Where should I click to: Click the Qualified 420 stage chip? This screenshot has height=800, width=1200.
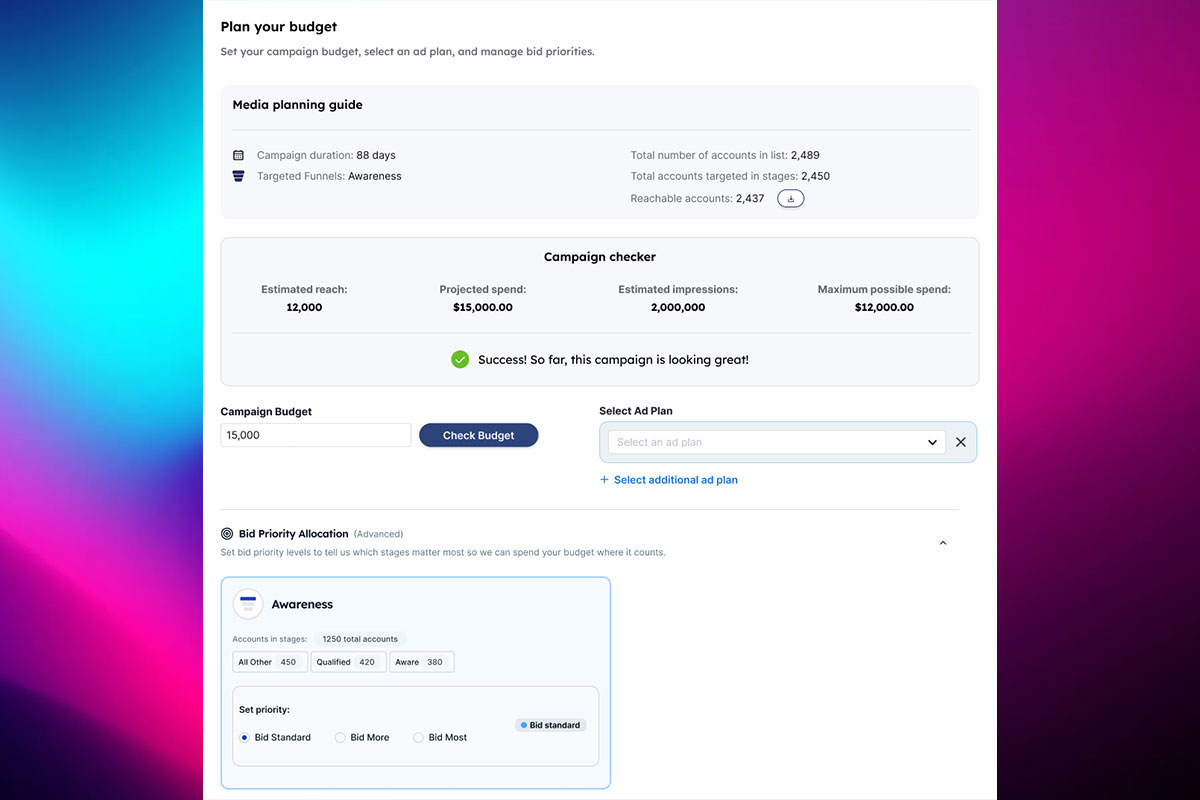(x=348, y=662)
